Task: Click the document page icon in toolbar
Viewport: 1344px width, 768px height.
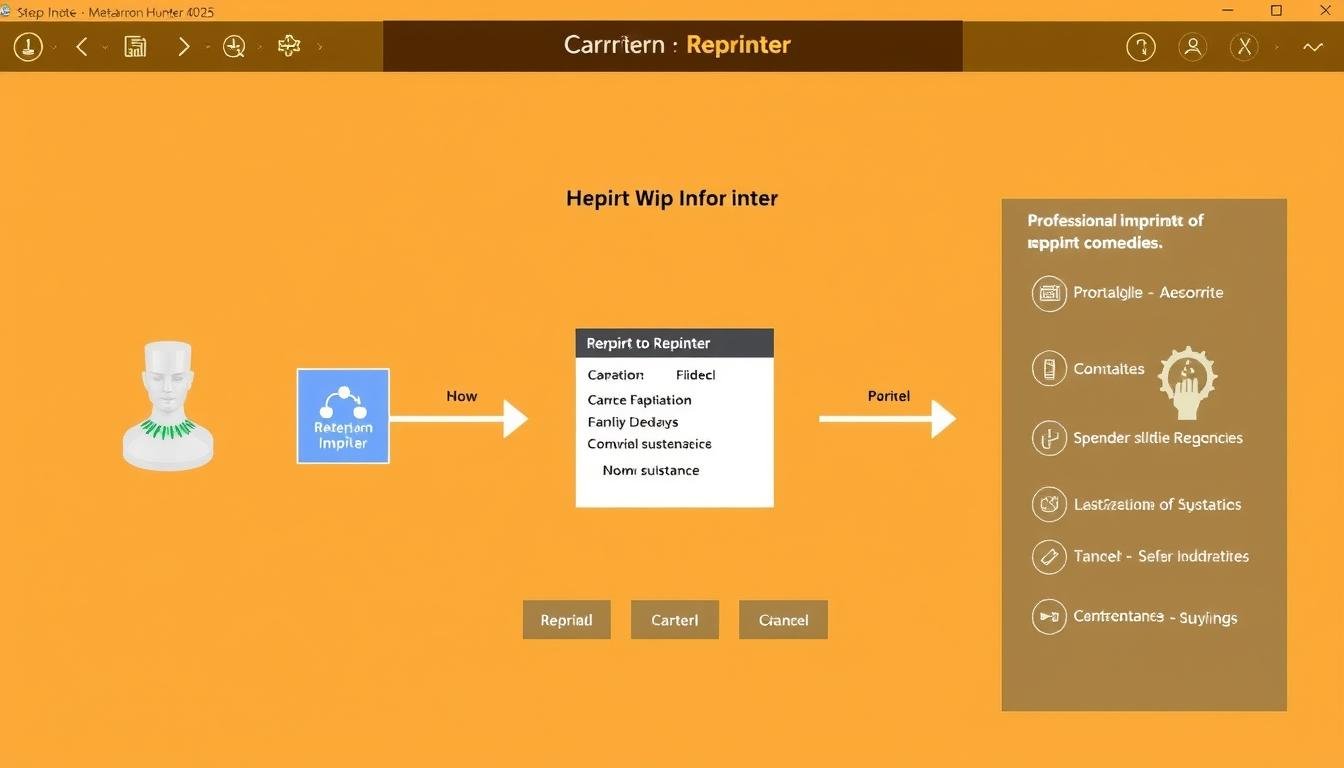Action: (x=135, y=46)
